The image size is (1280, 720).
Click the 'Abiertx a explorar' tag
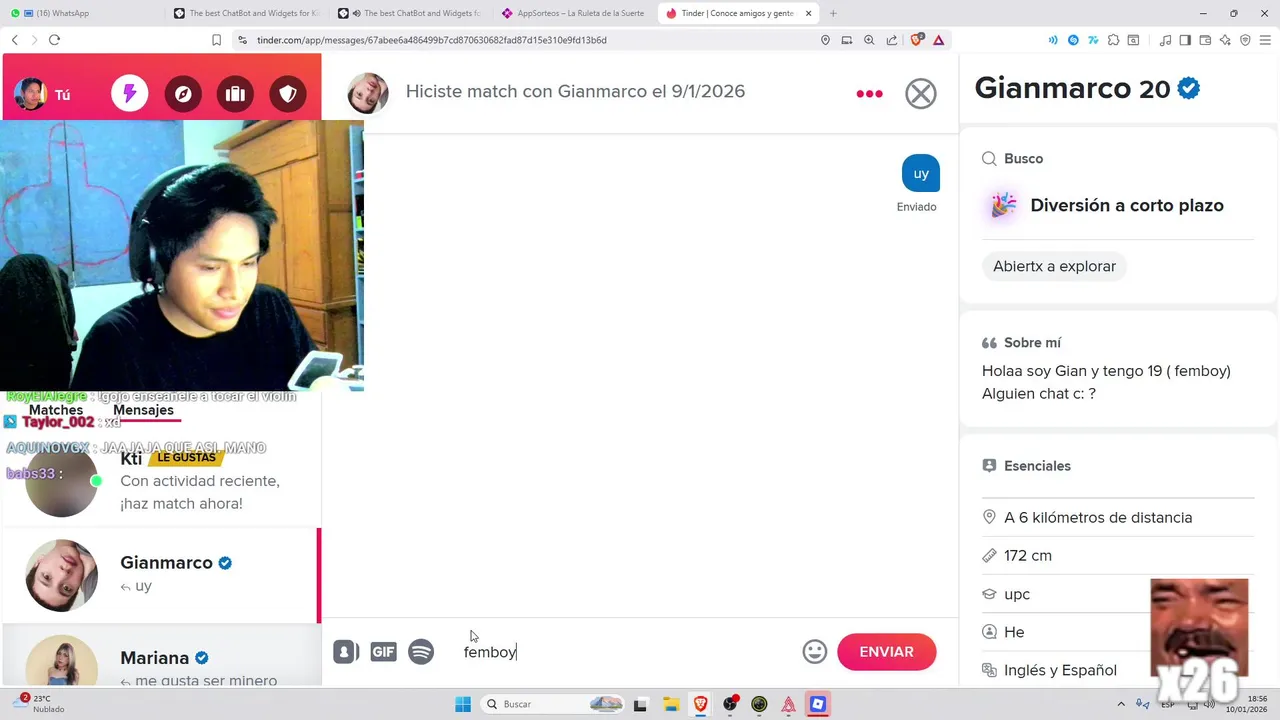1054,266
